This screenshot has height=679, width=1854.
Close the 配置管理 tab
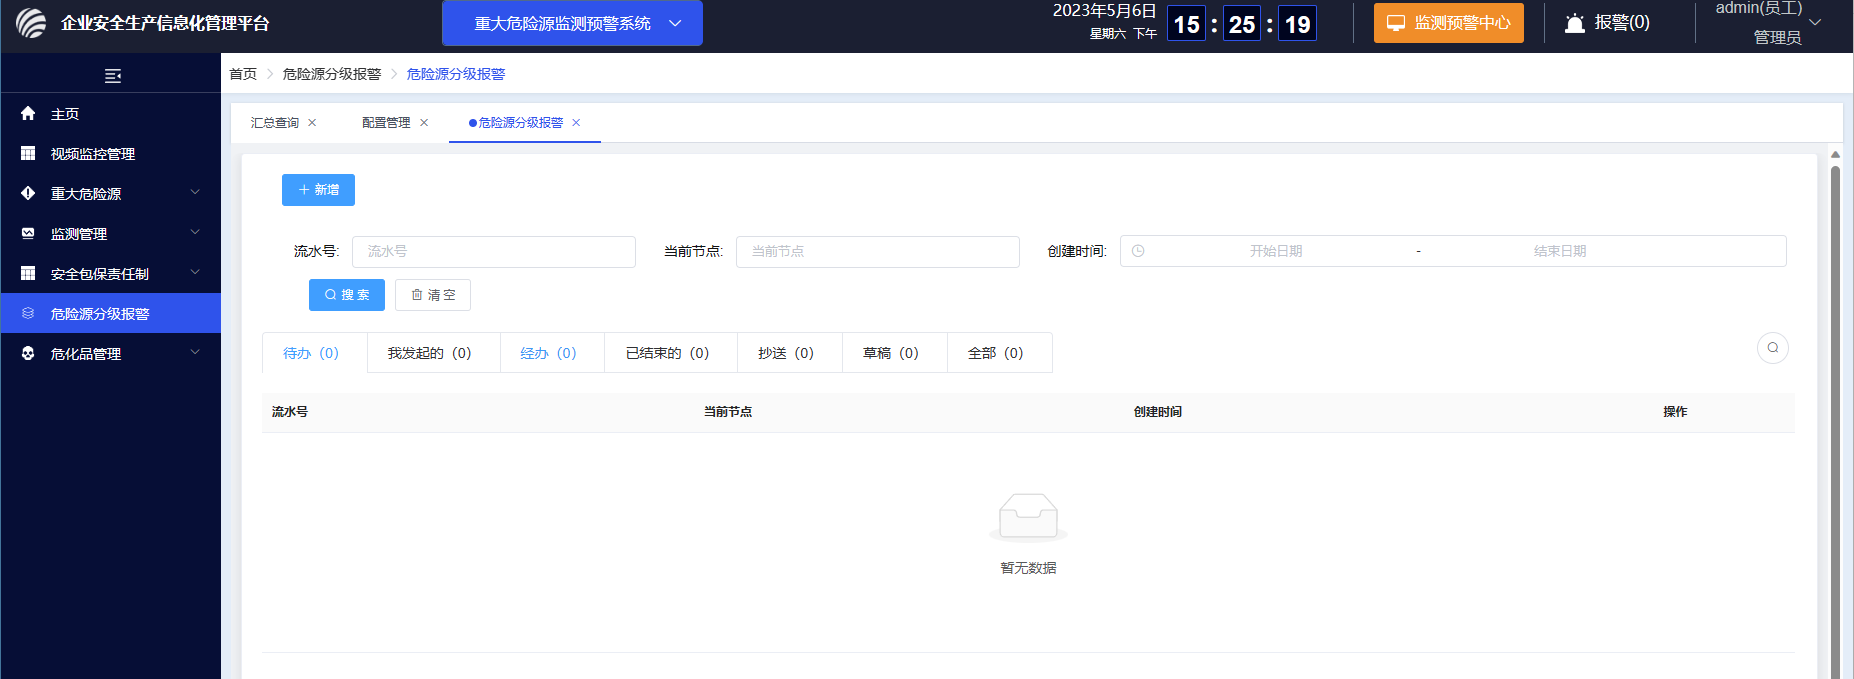point(424,122)
